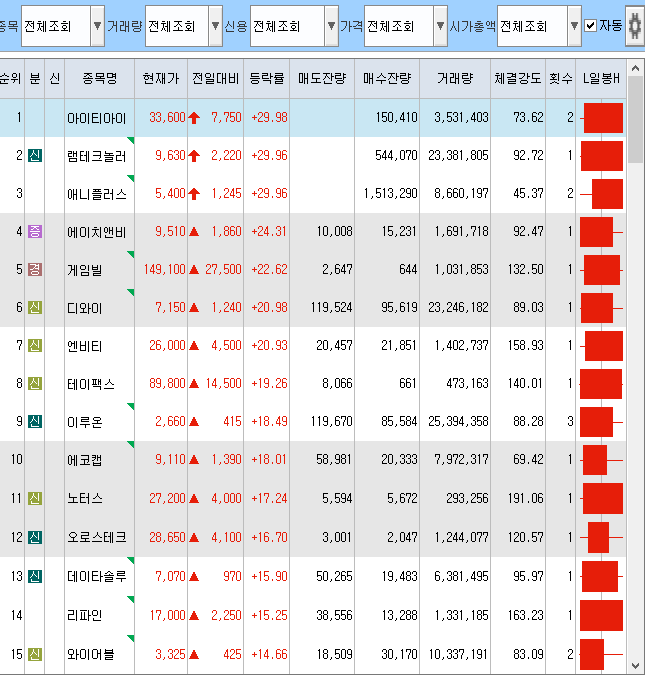
Task: Sort by 매수잔량 column header
Action: 387,78
